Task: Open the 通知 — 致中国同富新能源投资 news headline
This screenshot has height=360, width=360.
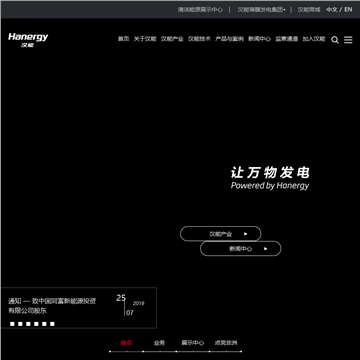Action: coord(52,306)
